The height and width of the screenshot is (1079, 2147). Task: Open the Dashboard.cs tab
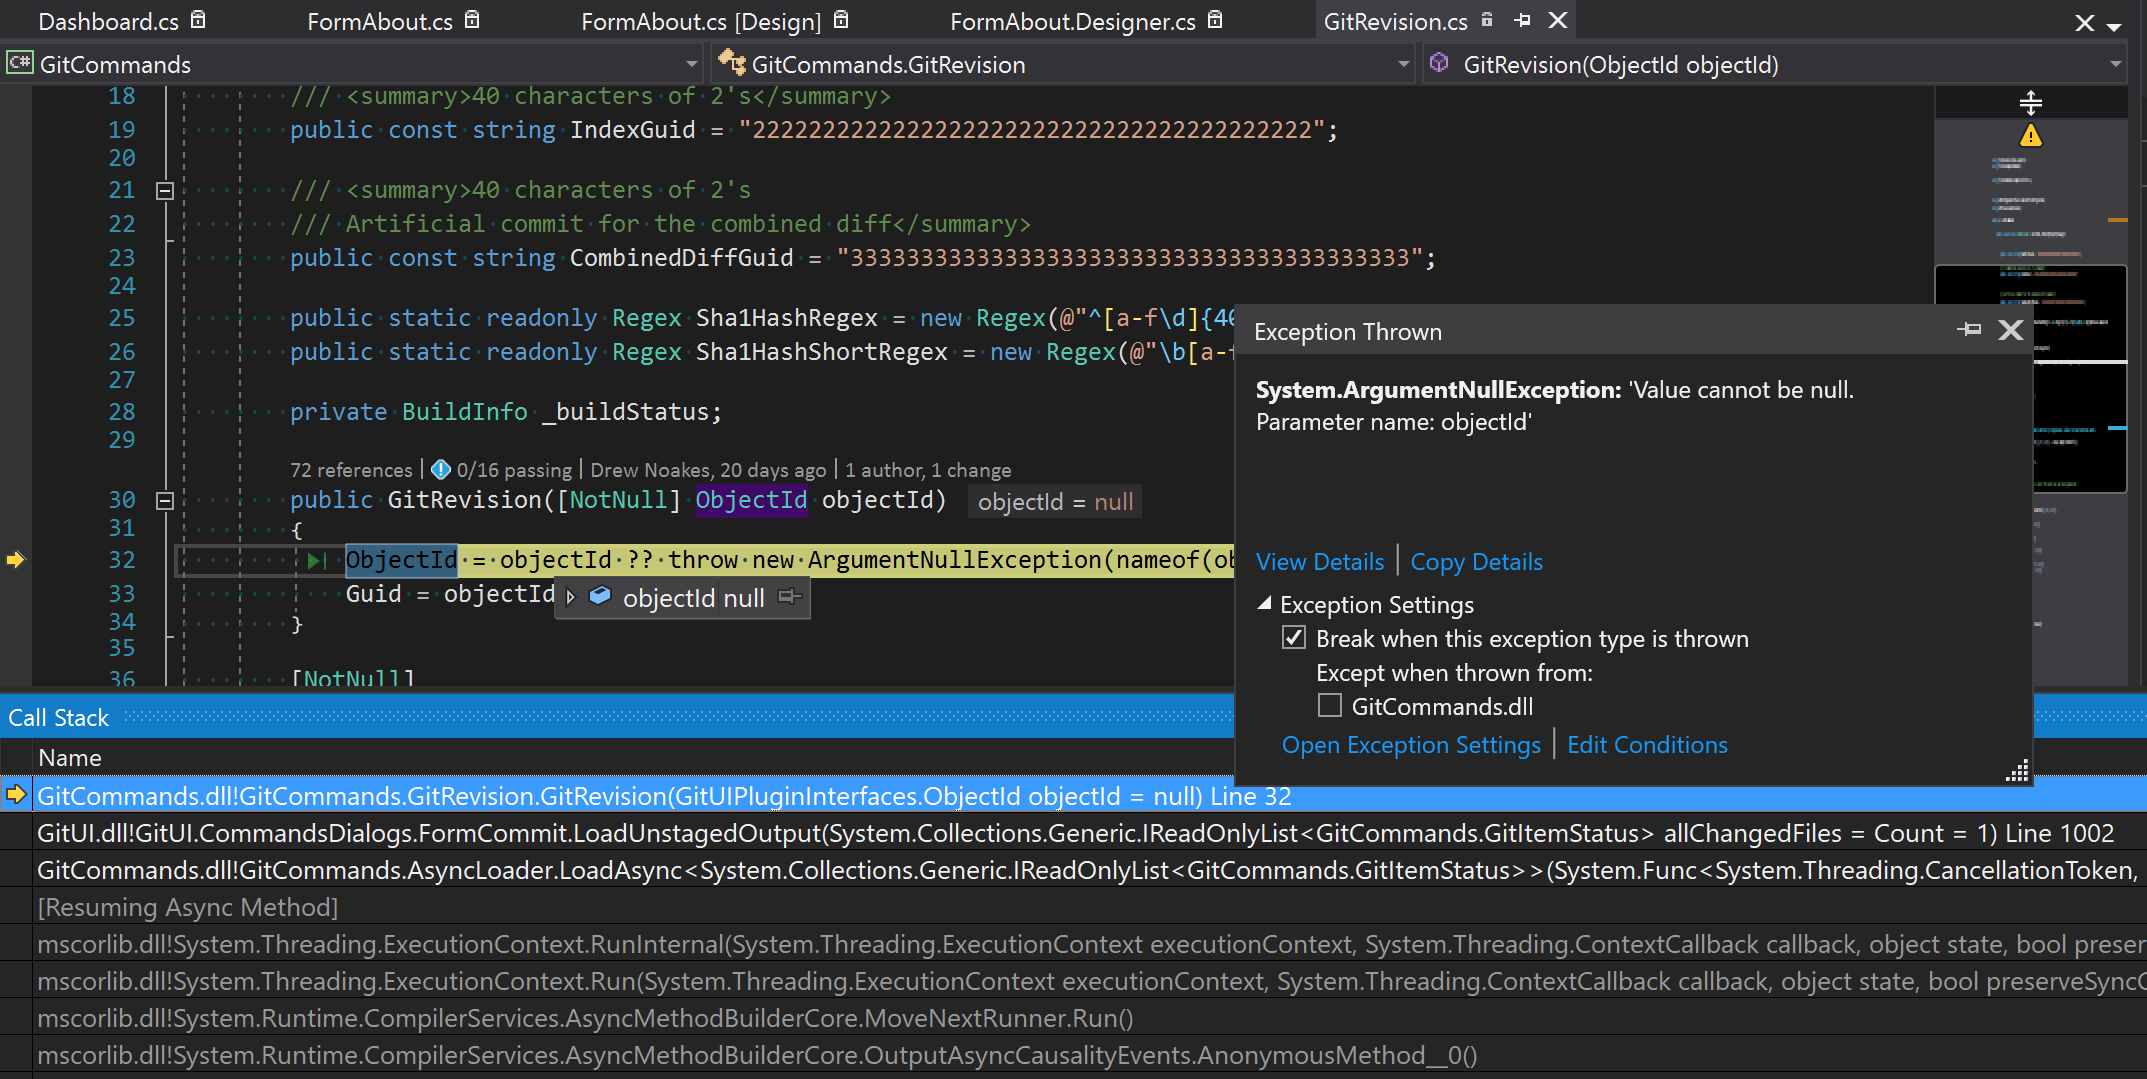tap(108, 20)
